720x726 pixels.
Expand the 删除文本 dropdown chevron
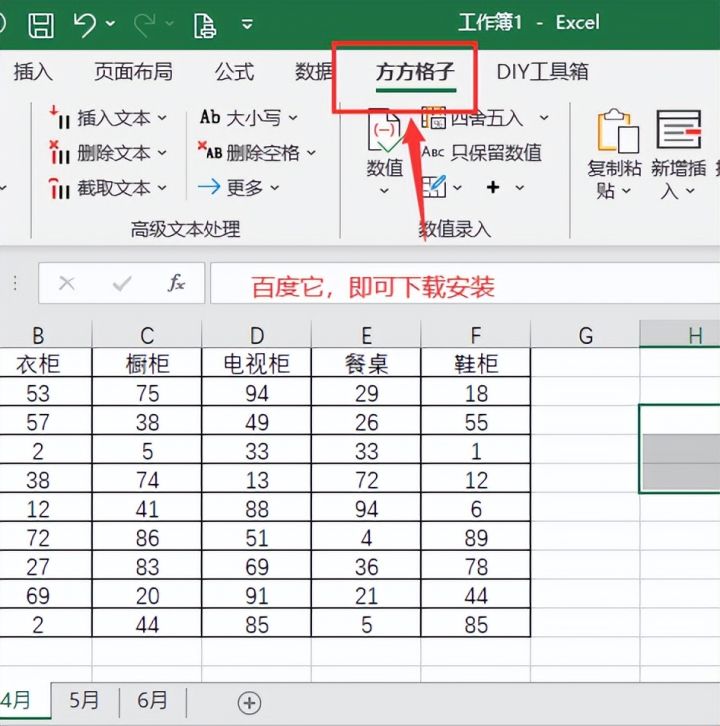162,152
